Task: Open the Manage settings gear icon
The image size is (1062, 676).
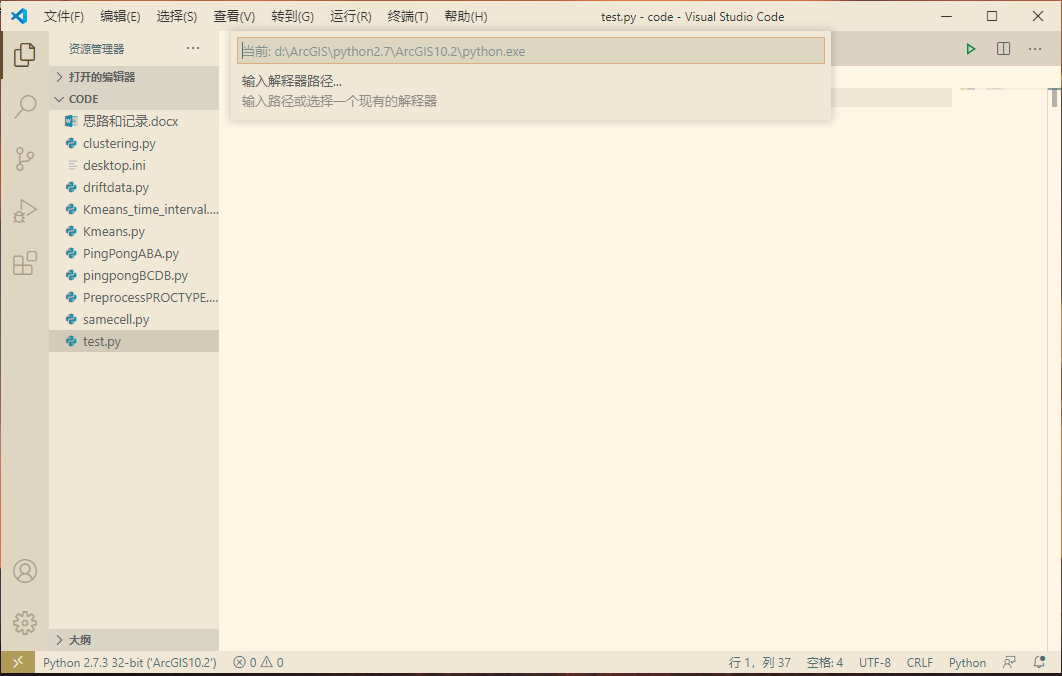Action: point(24,620)
